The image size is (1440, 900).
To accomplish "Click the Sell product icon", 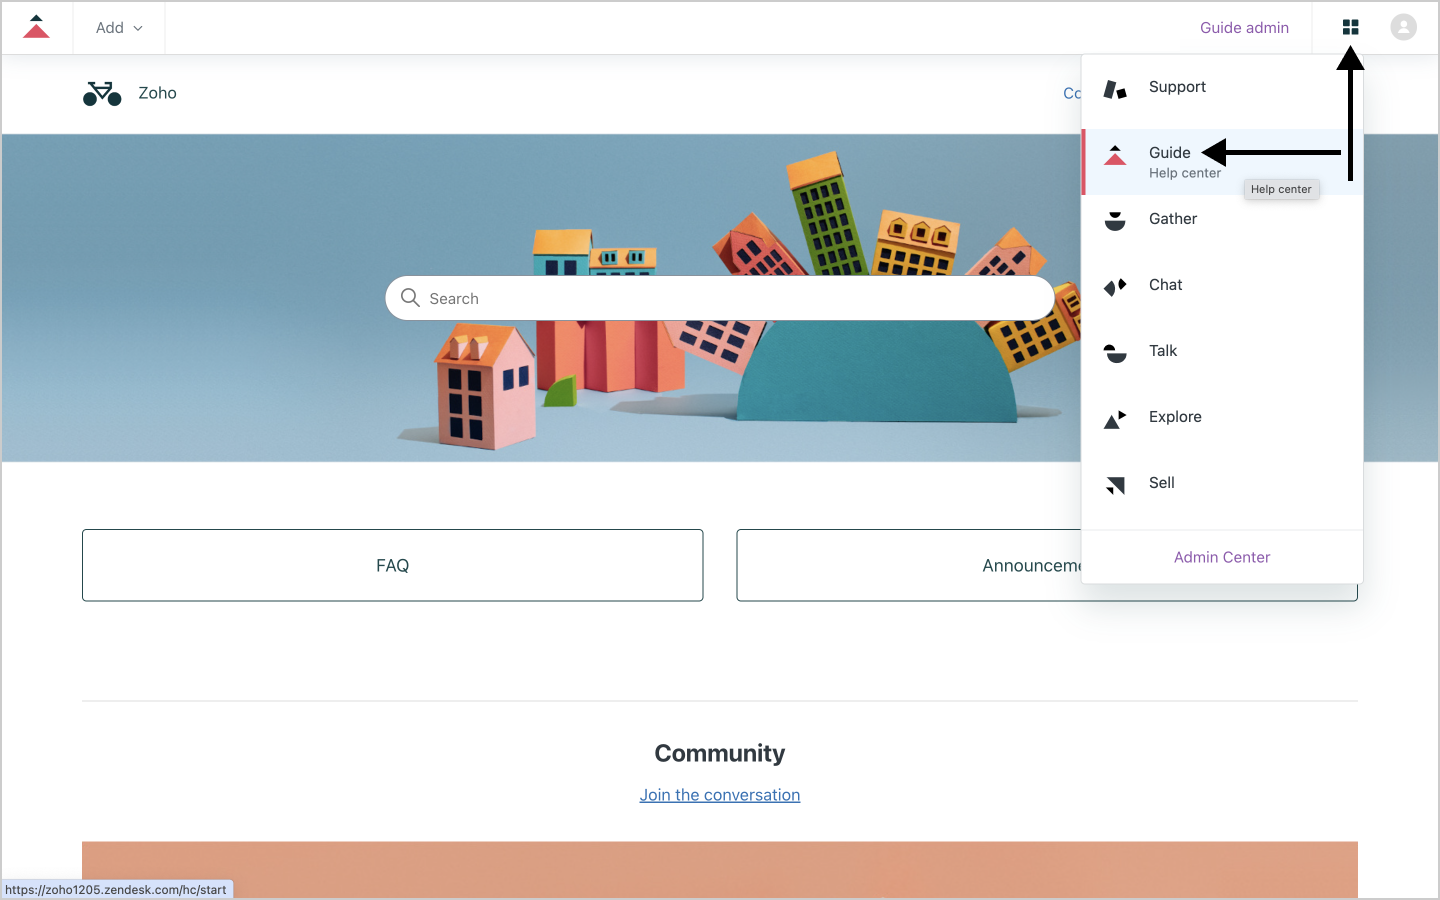I will (x=1115, y=485).
